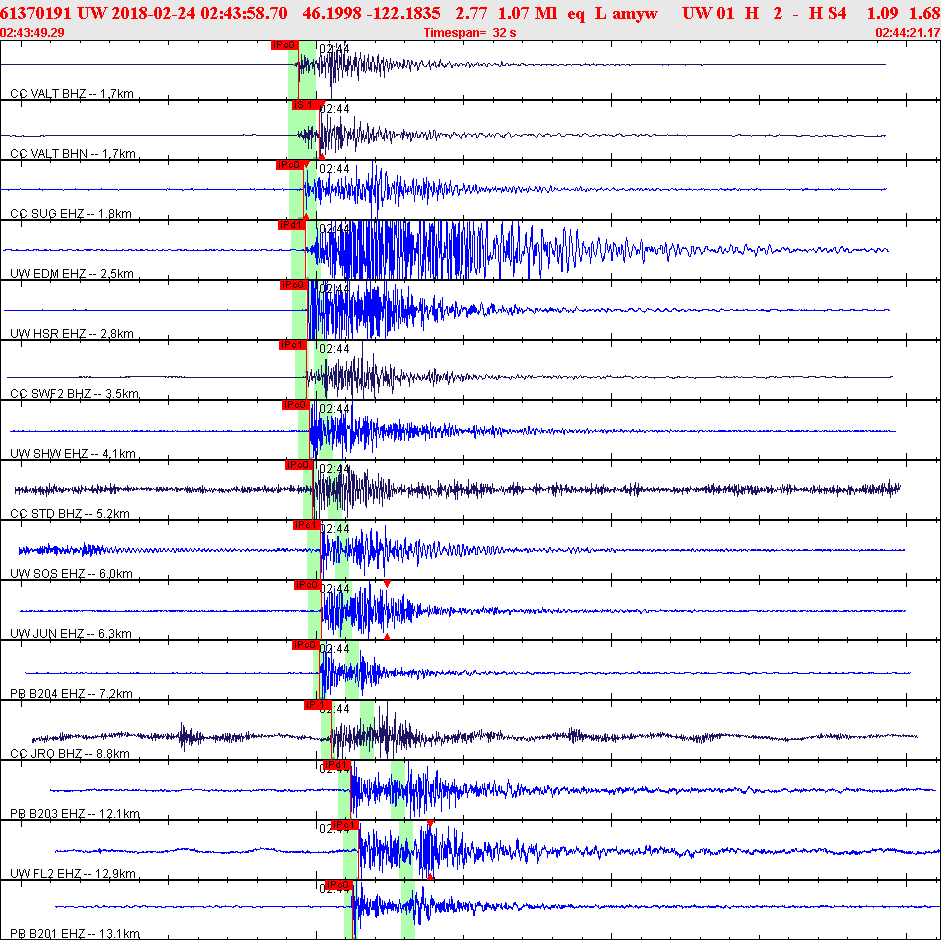The width and height of the screenshot is (941, 940).
Task: Click the start time 02:43:49.29 label
Action: [33, 33]
